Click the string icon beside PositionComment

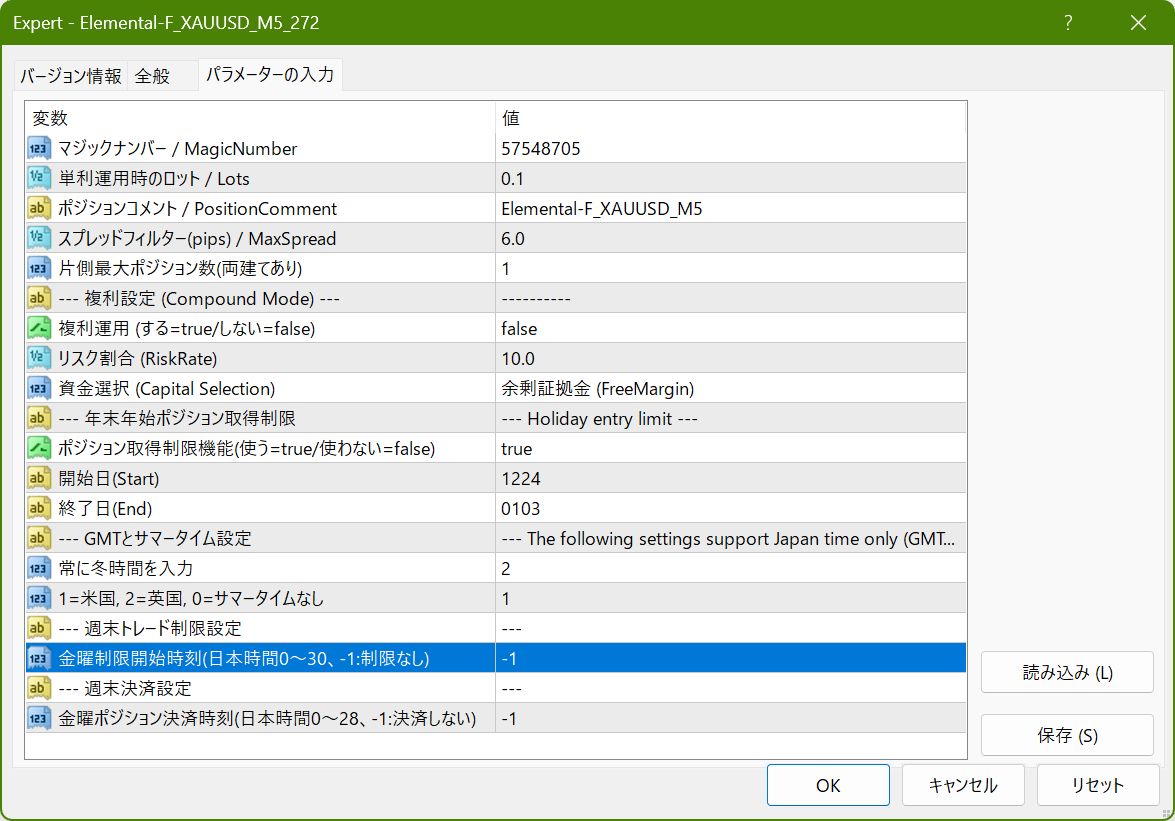(x=40, y=209)
